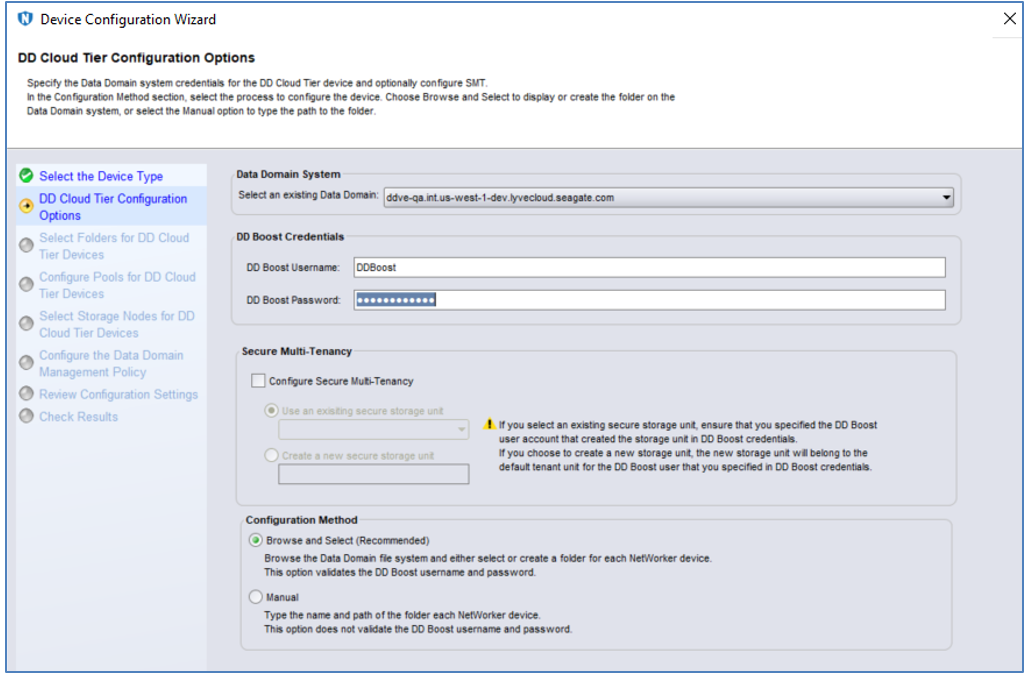Enable Configure Secure Multi-Tenancy checkbox
This screenshot has width=1028, height=677.
pos(259,381)
